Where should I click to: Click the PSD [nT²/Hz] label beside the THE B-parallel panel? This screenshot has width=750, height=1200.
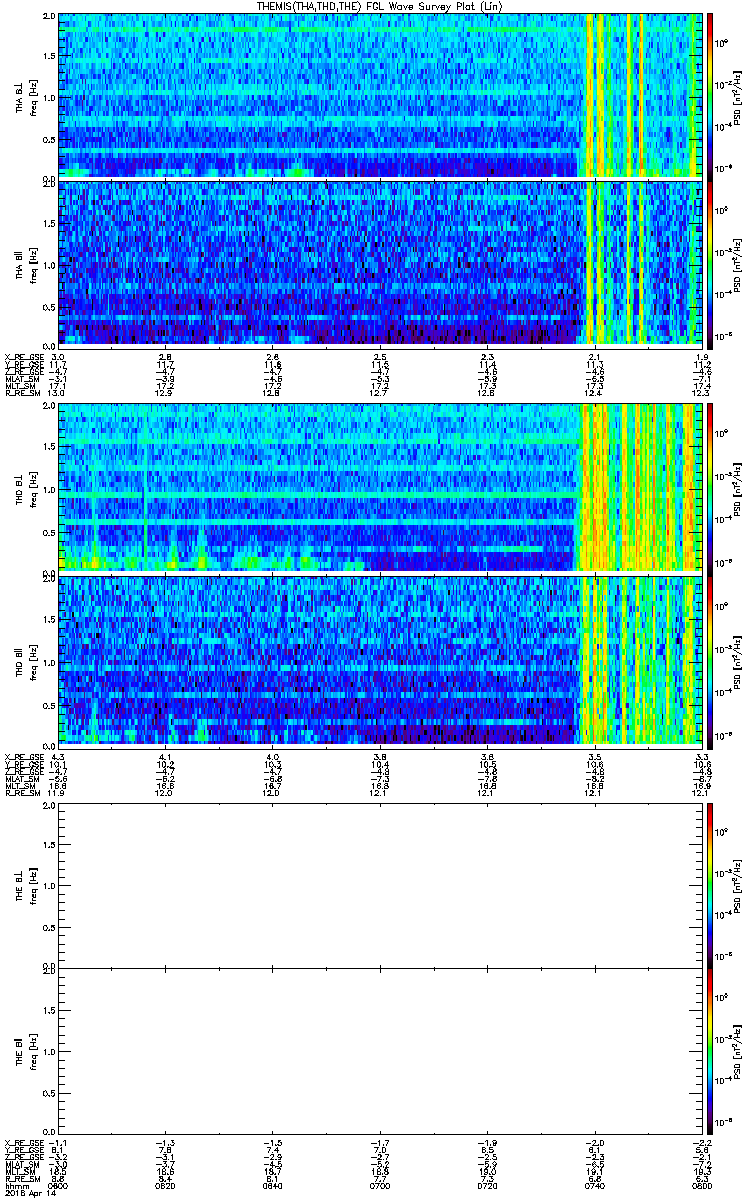[x=738, y=1052]
